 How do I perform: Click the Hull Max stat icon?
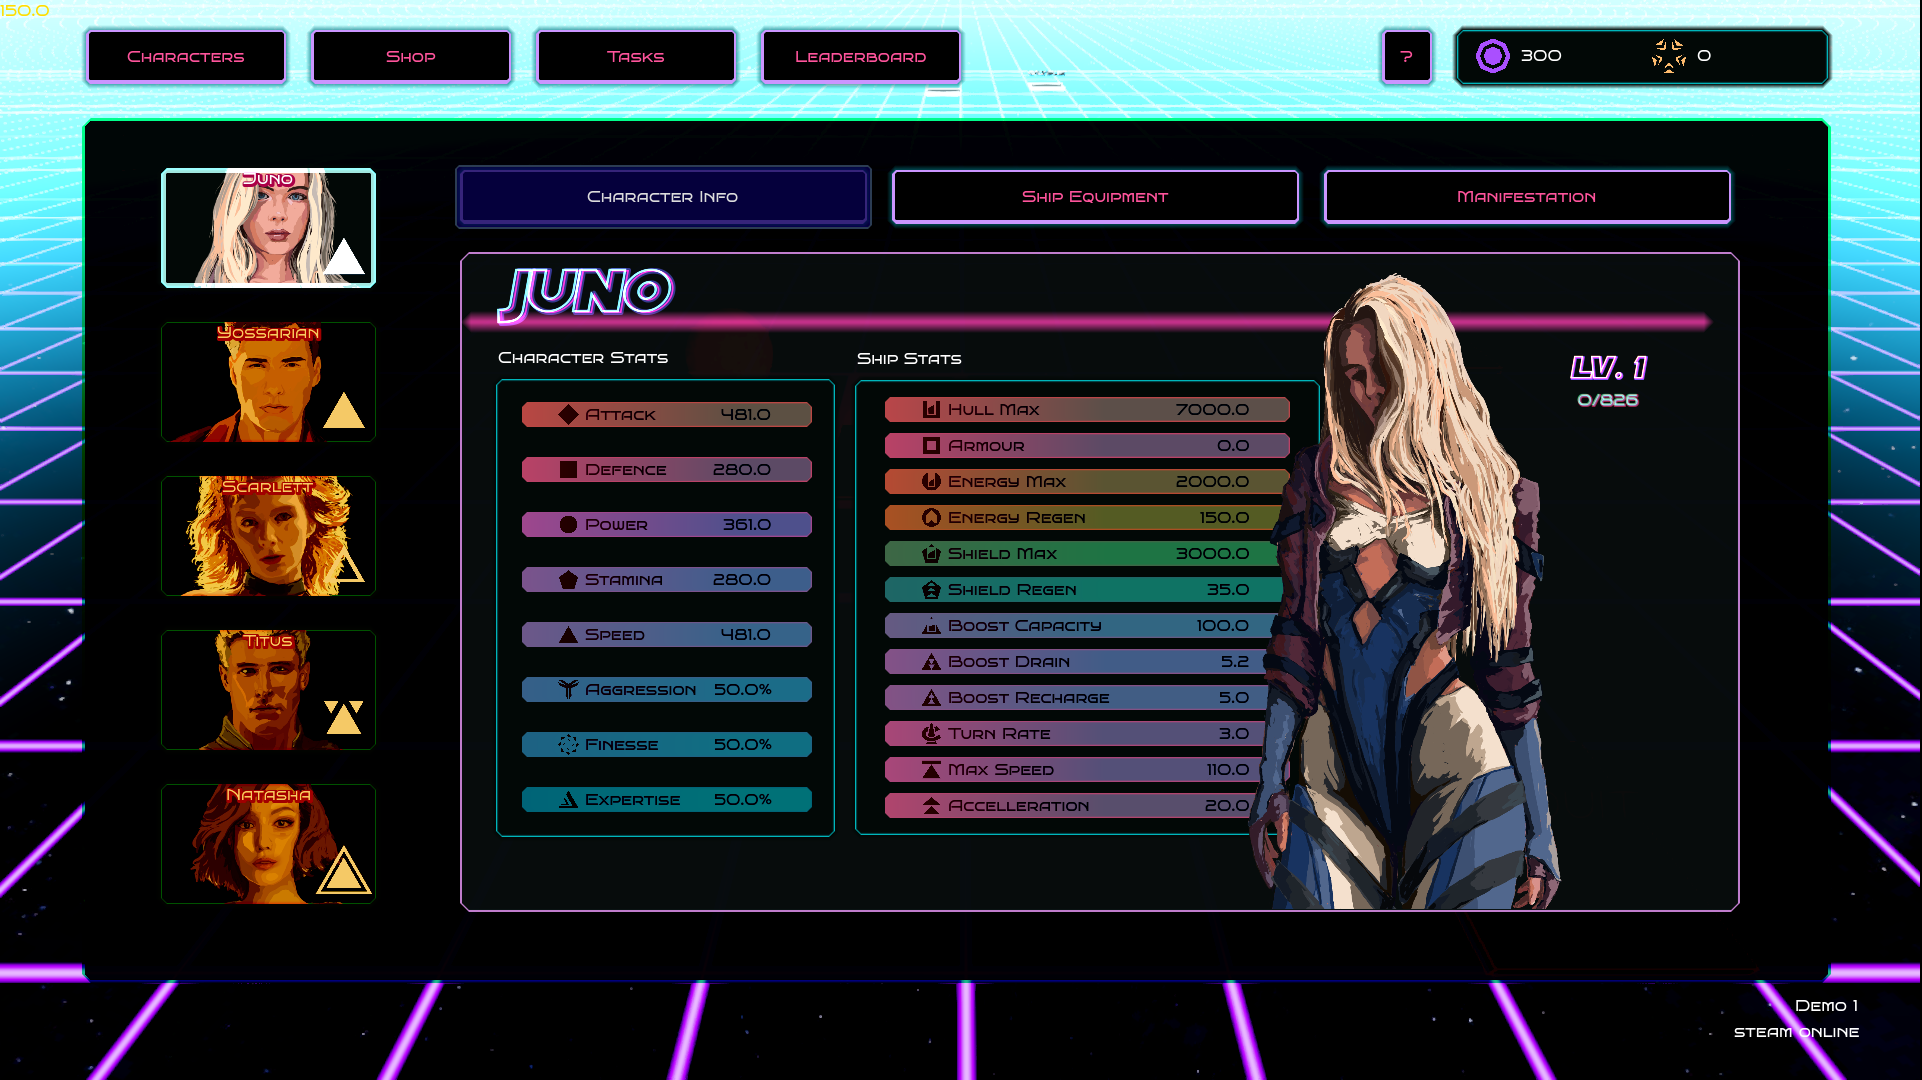tap(931, 409)
